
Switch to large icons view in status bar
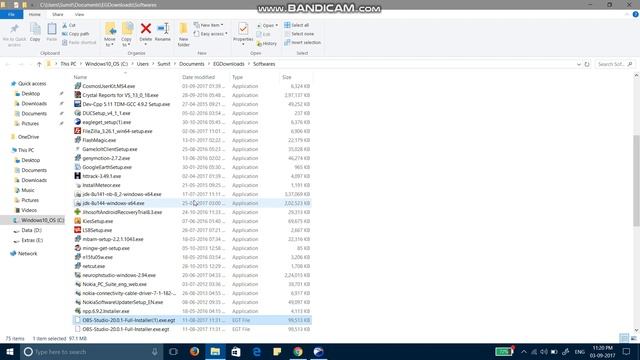point(633,338)
